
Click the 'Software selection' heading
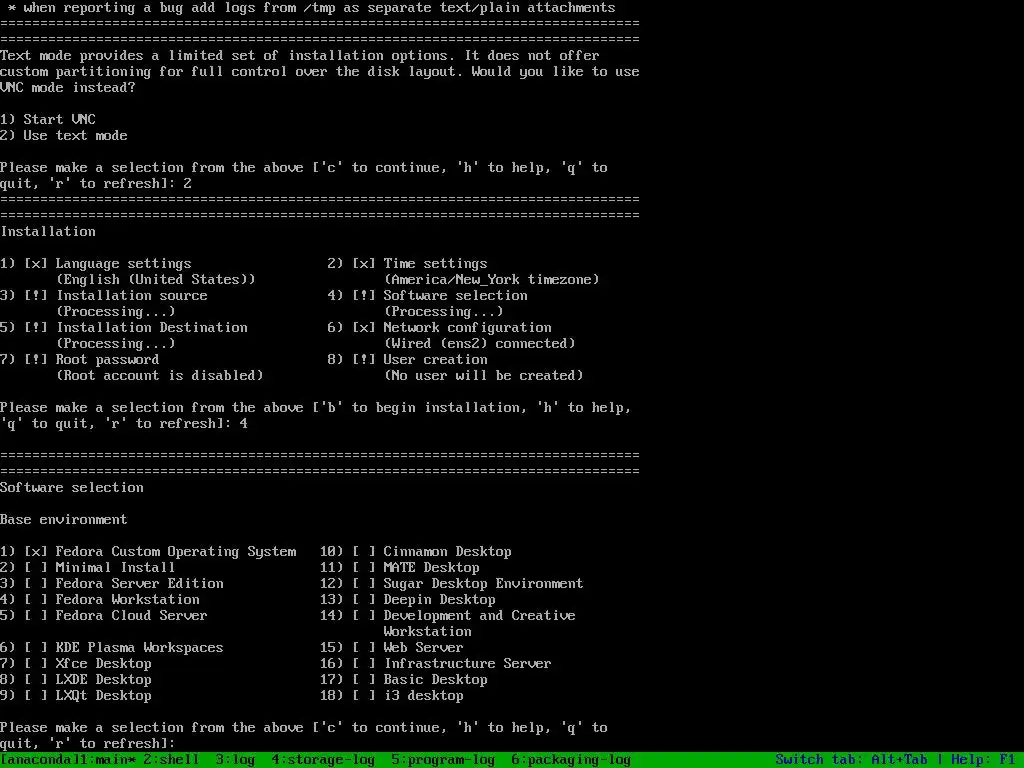72,488
